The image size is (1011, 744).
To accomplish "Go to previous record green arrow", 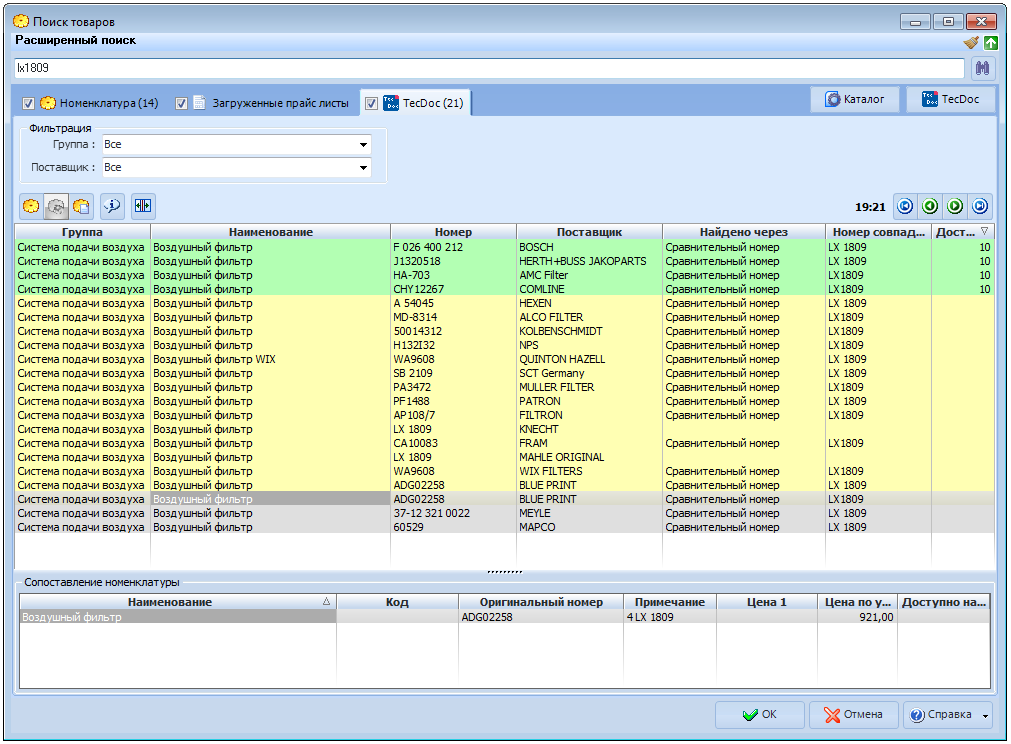I will click(x=930, y=206).
